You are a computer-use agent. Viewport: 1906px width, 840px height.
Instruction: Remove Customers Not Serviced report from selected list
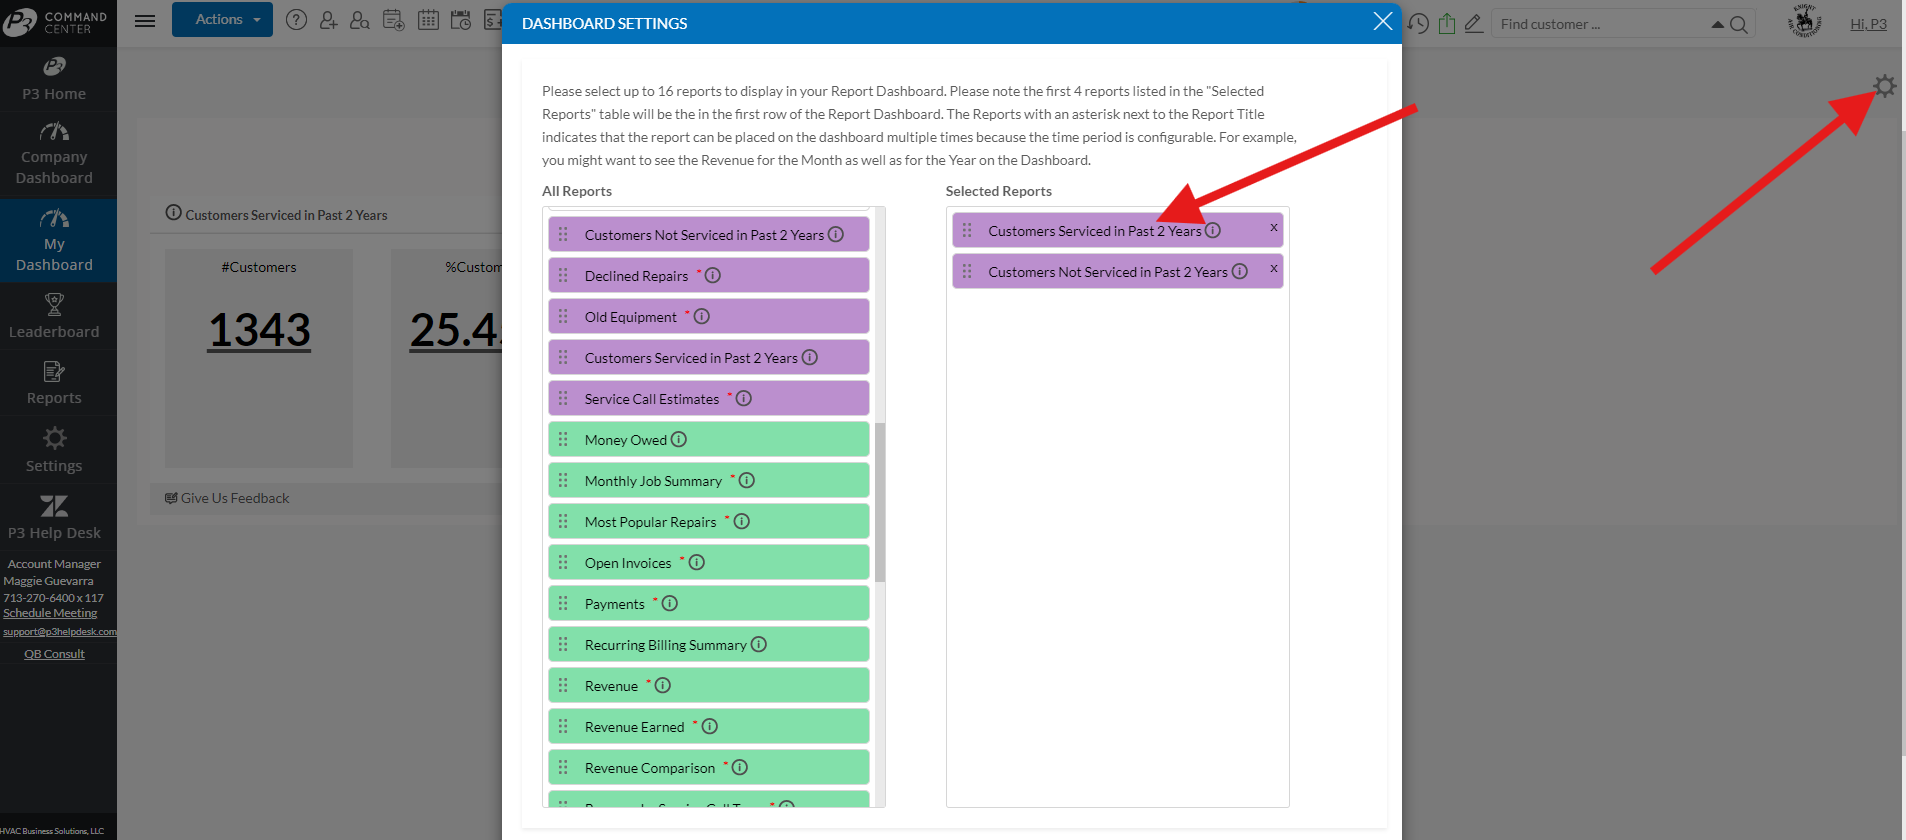click(x=1273, y=269)
